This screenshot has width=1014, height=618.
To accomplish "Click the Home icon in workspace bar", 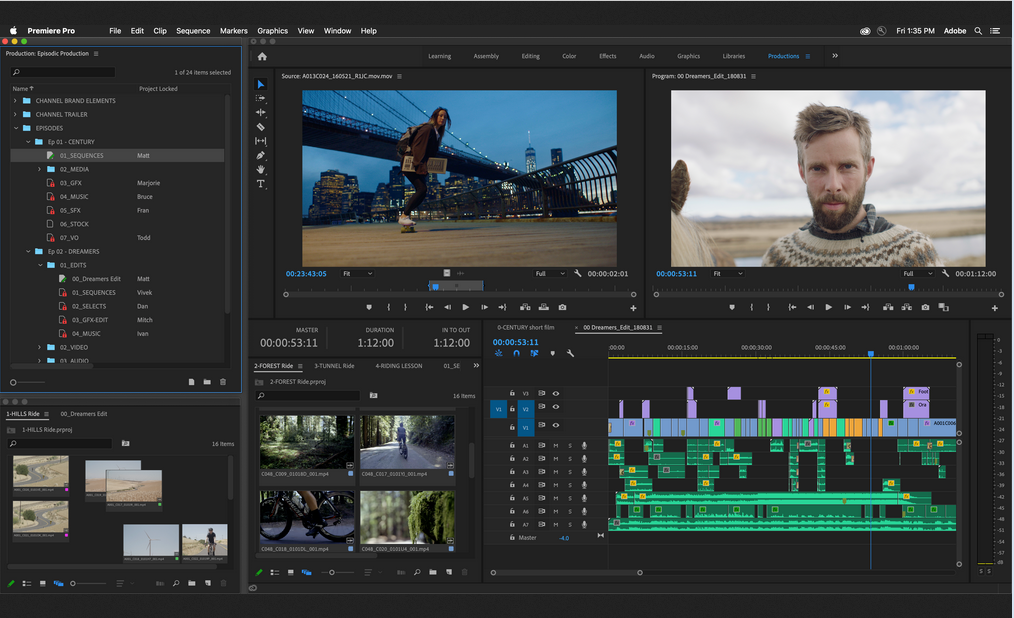I will click(262, 56).
